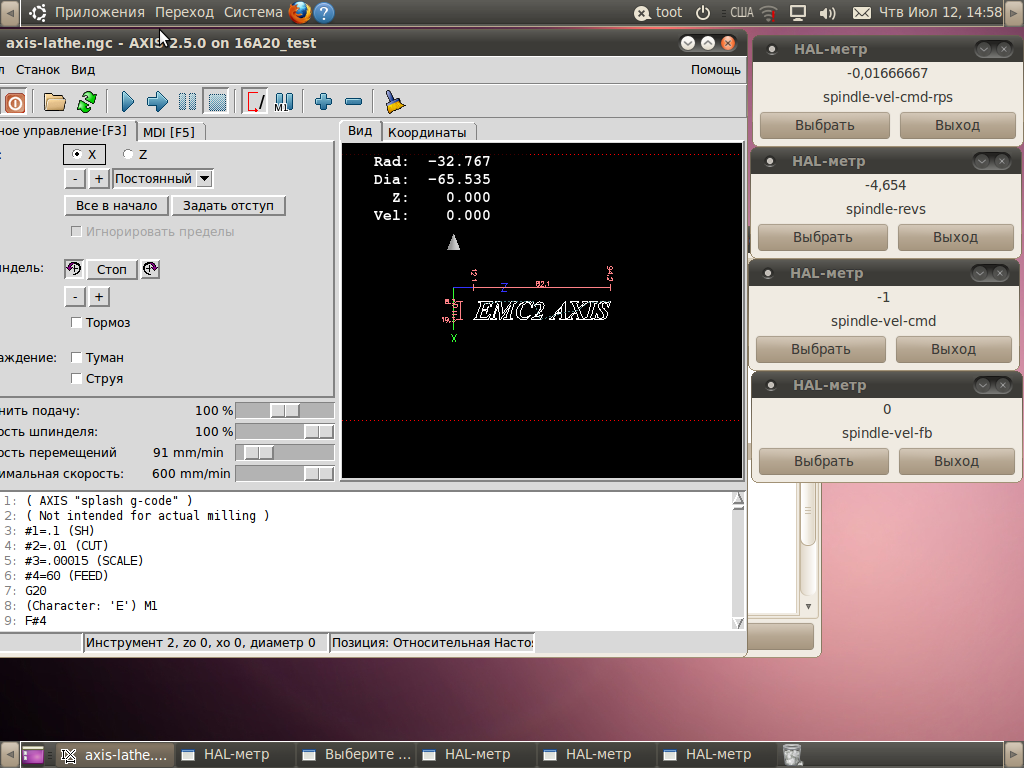Viewport: 1024px width, 768px height.
Task: Zoom out with the minus icon
Action: pyautogui.click(x=353, y=102)
